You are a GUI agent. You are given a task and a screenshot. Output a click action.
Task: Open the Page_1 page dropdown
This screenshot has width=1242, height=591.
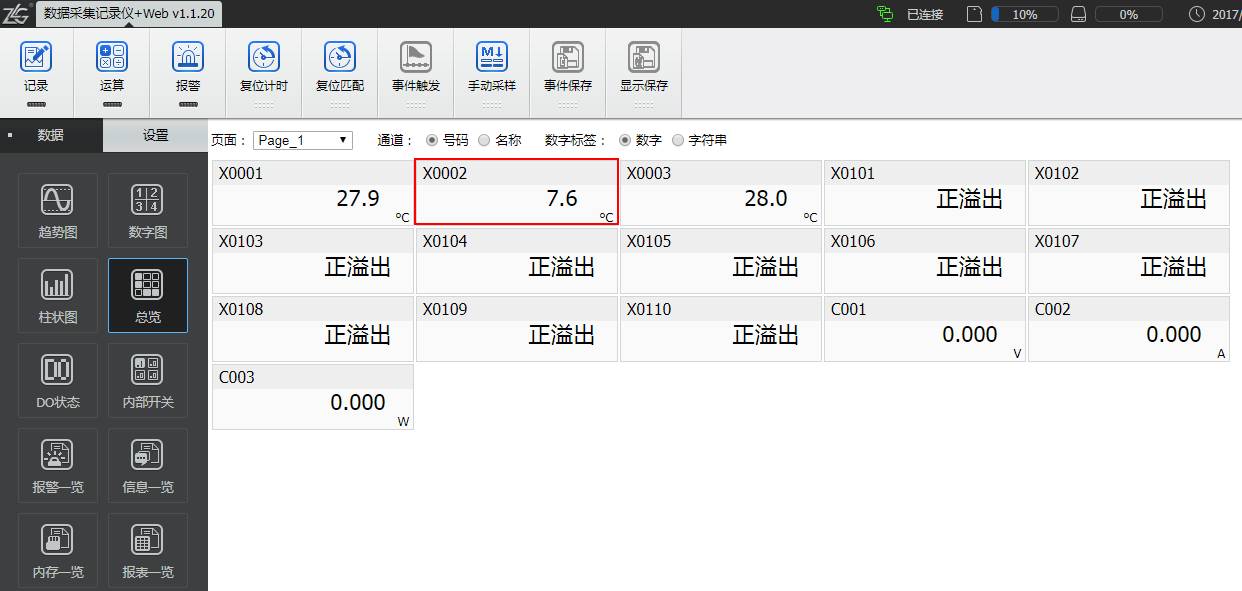coord(302,140)
